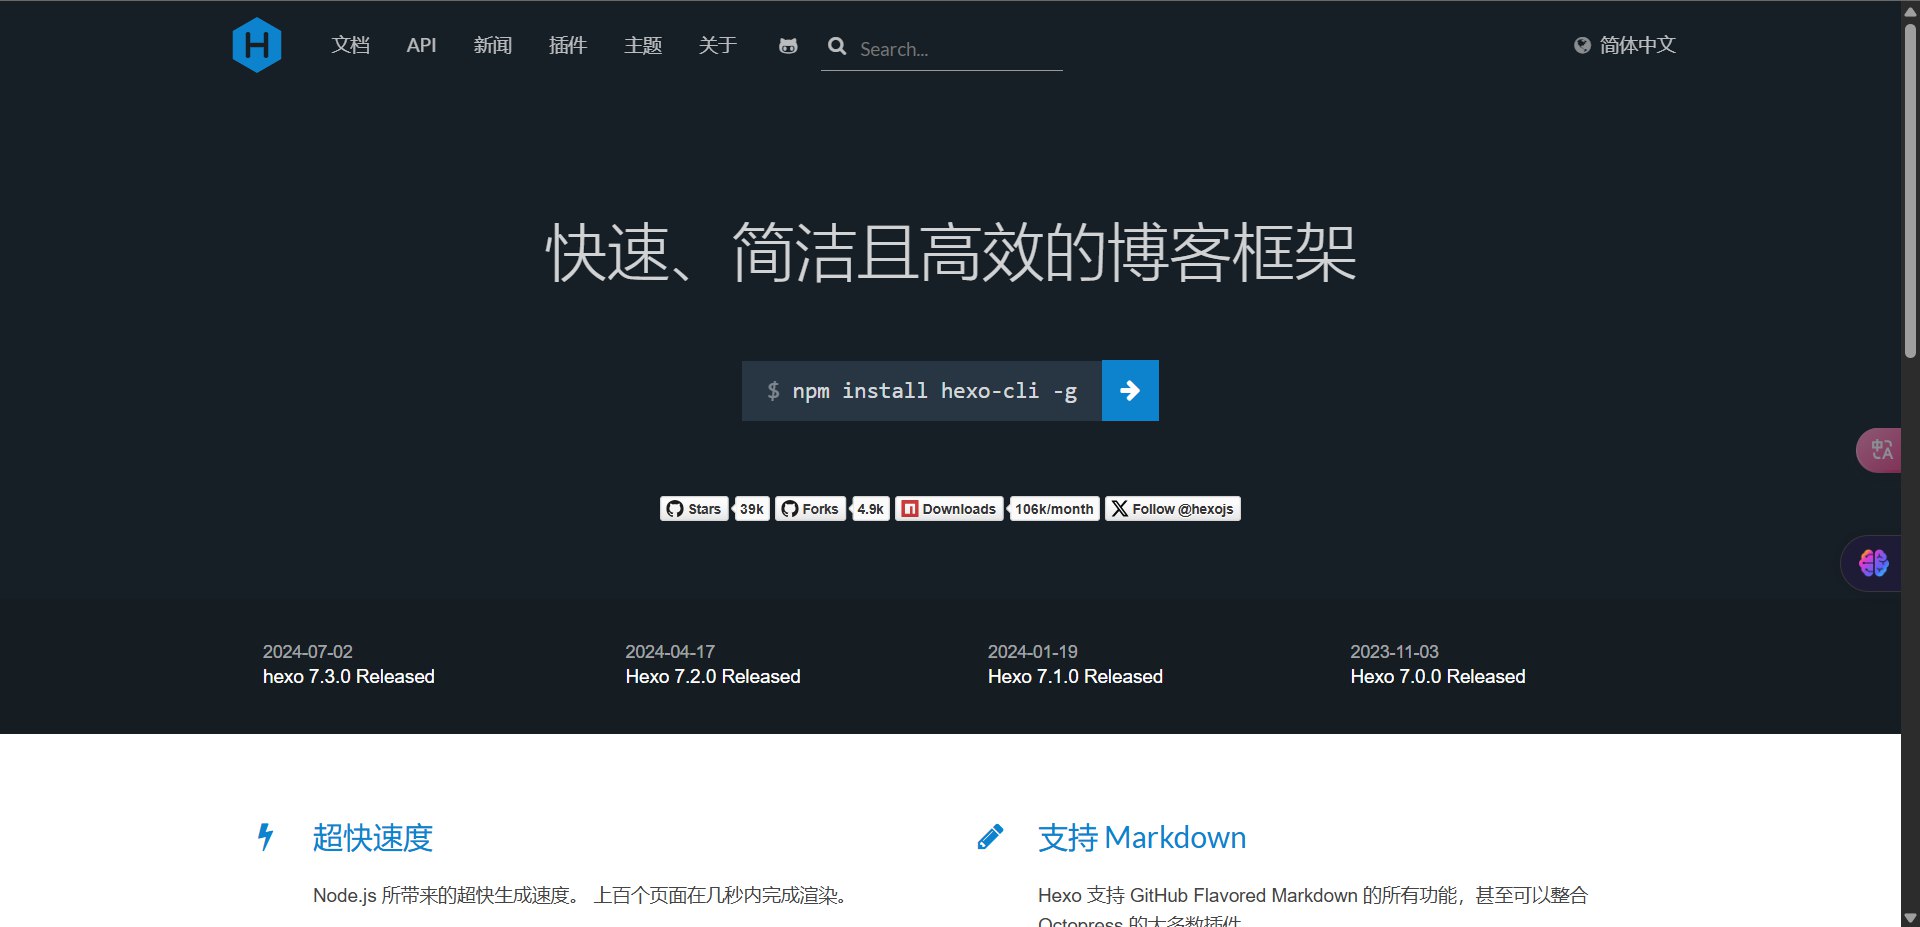Open the 文档 menu item
Image resolution: width=1920 pixels, height=927 pixels.
[x=351, y=45]
